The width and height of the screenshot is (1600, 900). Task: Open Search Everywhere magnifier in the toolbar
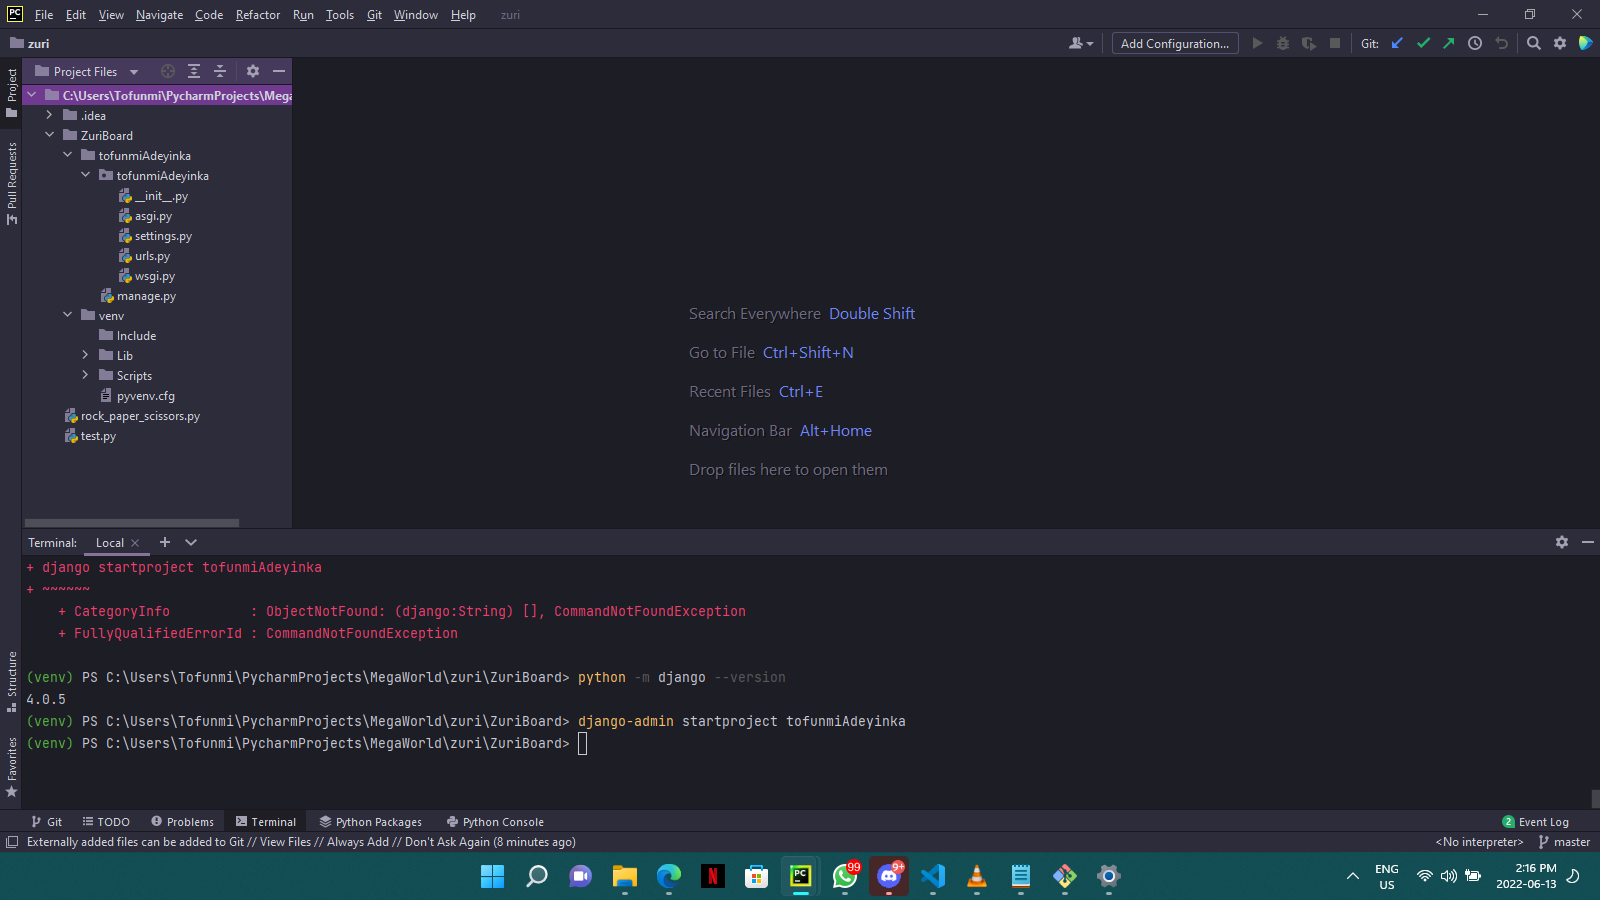point(1534,43)
